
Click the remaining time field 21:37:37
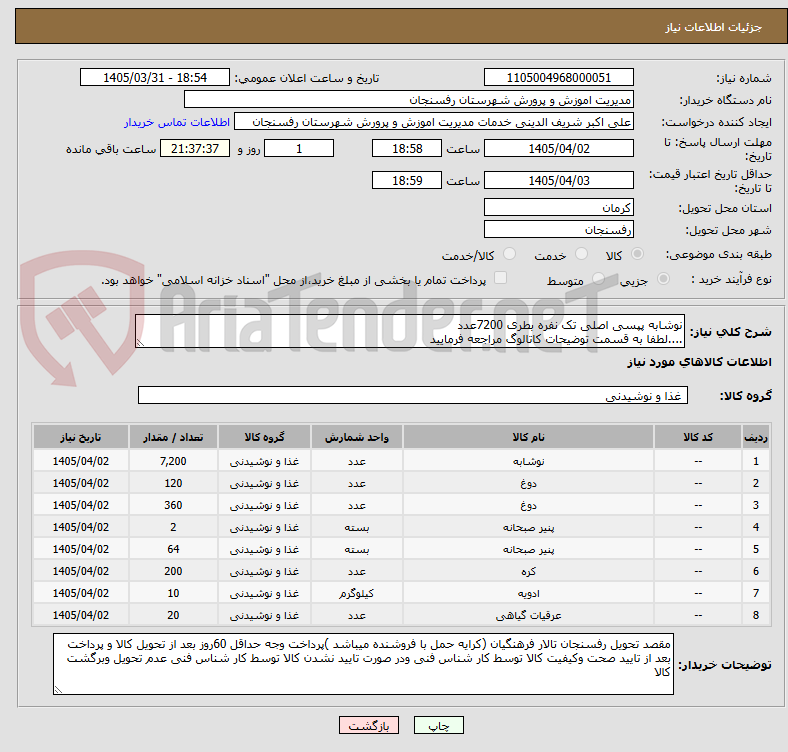tap(195, 148)
